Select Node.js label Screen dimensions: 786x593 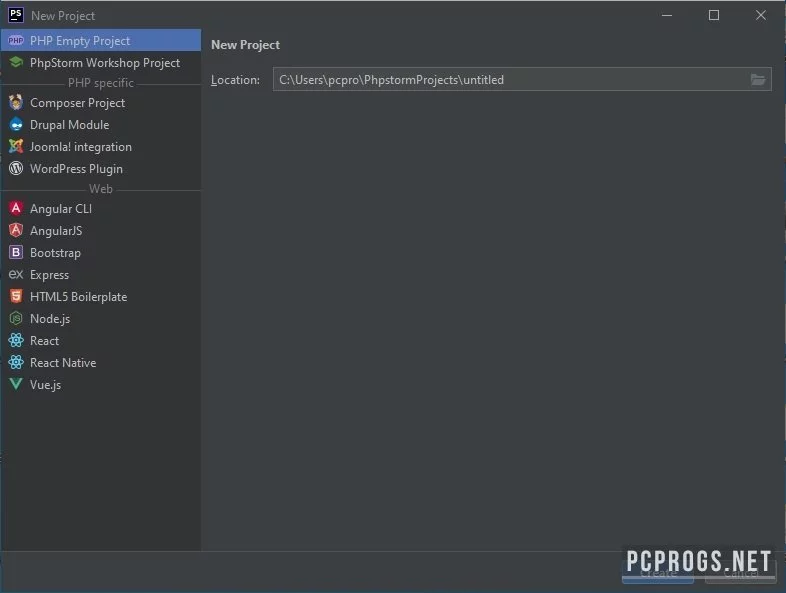50,319
